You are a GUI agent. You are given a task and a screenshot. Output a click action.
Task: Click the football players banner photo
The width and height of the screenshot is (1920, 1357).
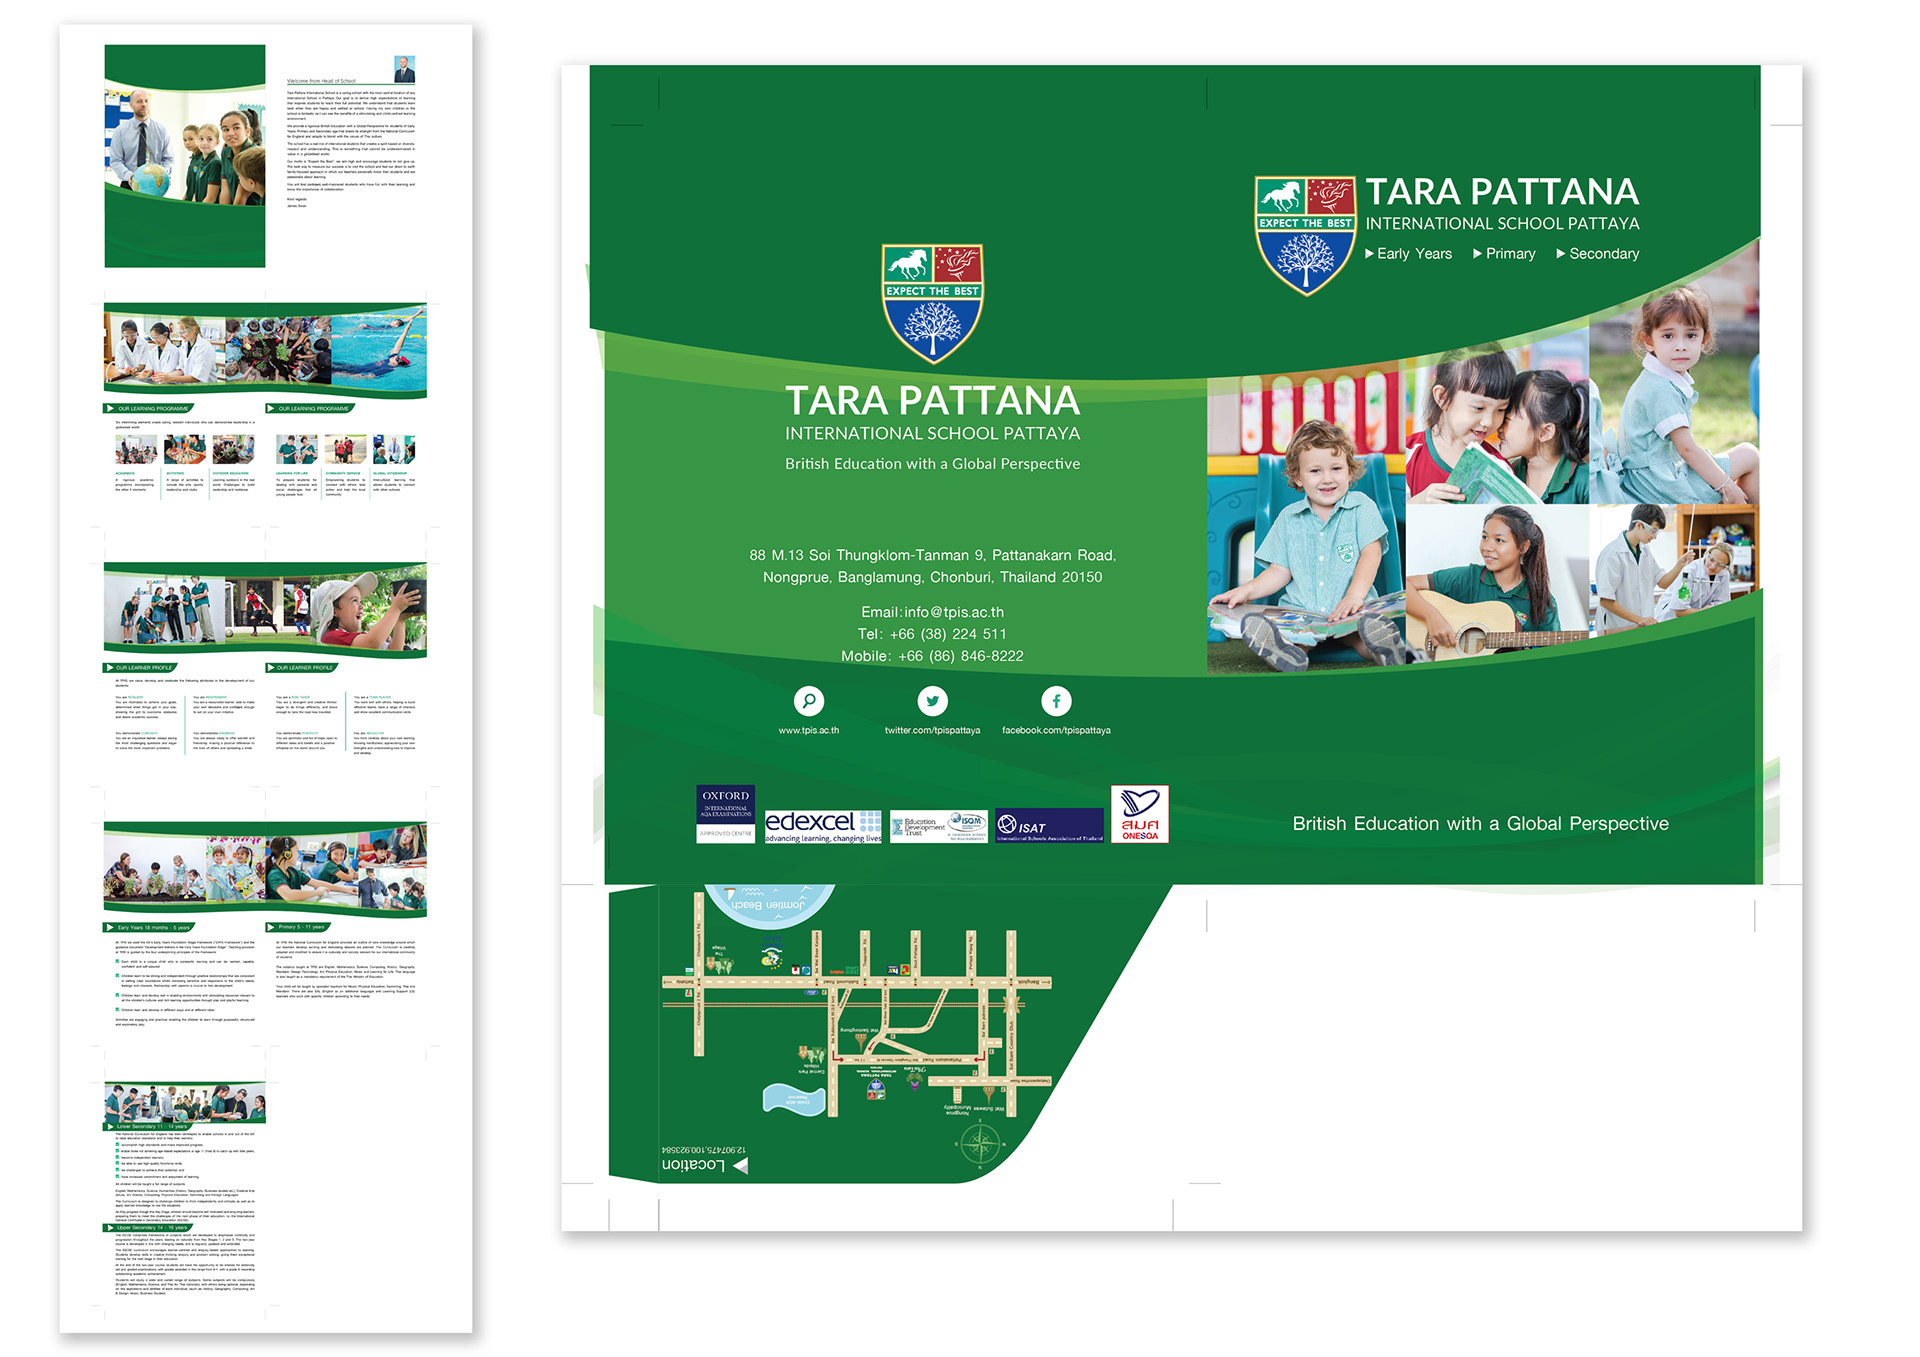coord(268,607)
